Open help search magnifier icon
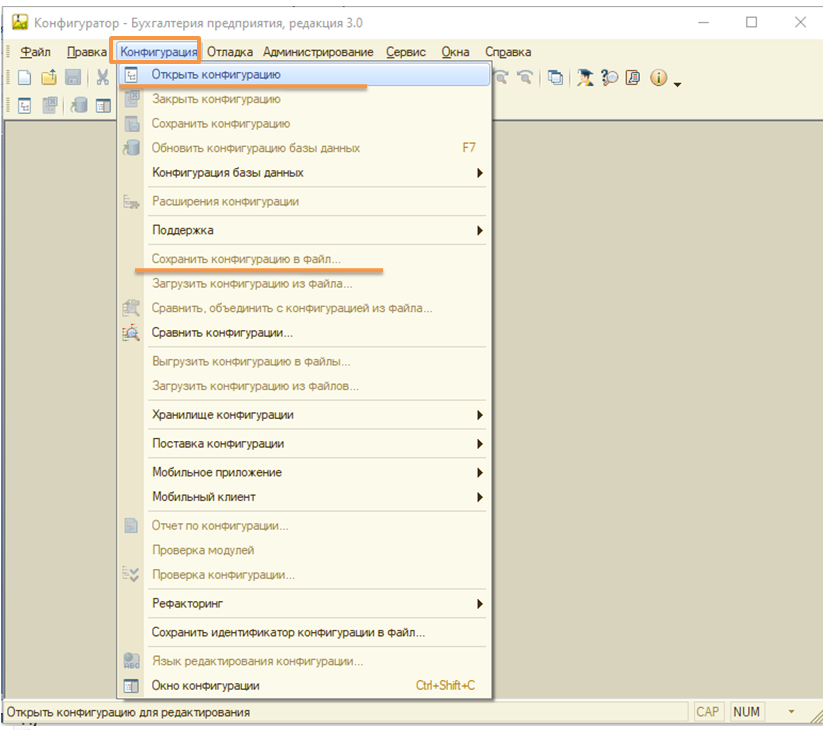829x730 pixels. click(x=610, y=78)
